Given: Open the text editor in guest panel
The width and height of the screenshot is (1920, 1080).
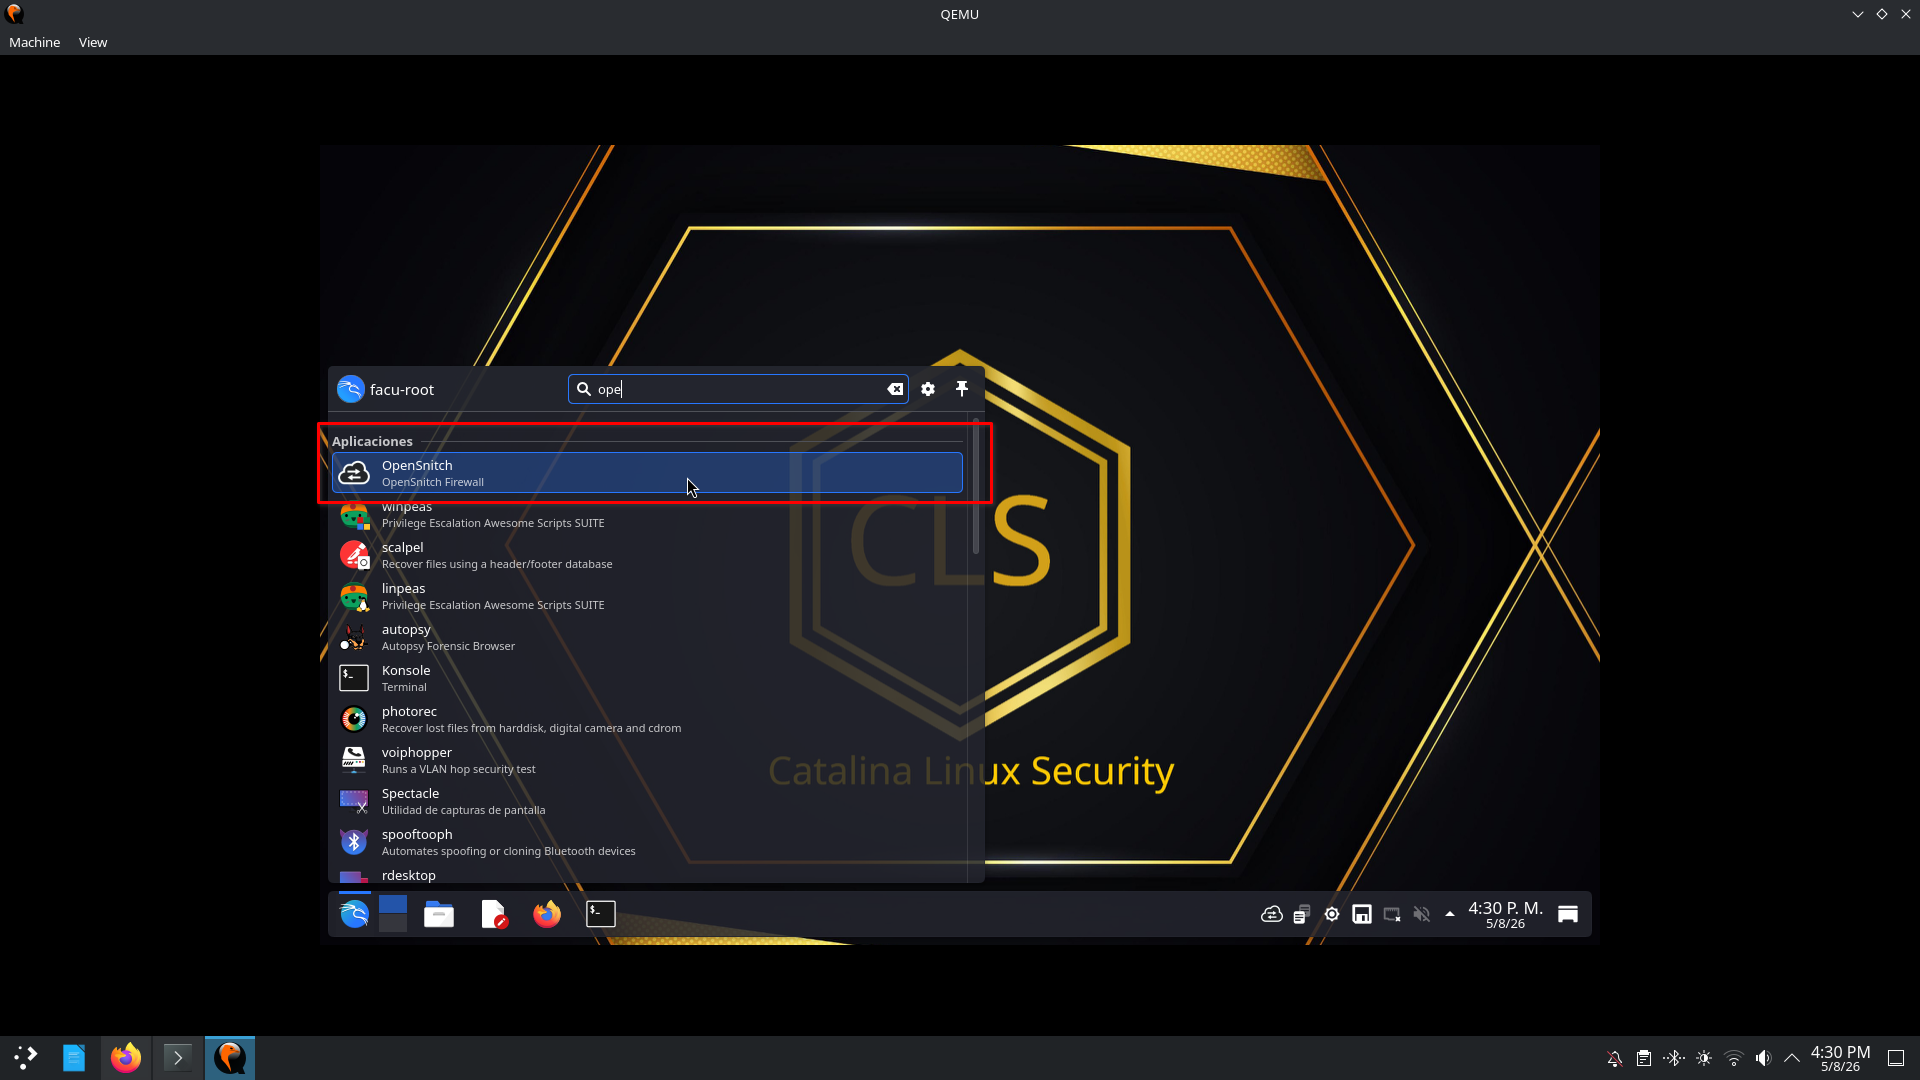Looking at the screenshot, I should coord(494,914).
